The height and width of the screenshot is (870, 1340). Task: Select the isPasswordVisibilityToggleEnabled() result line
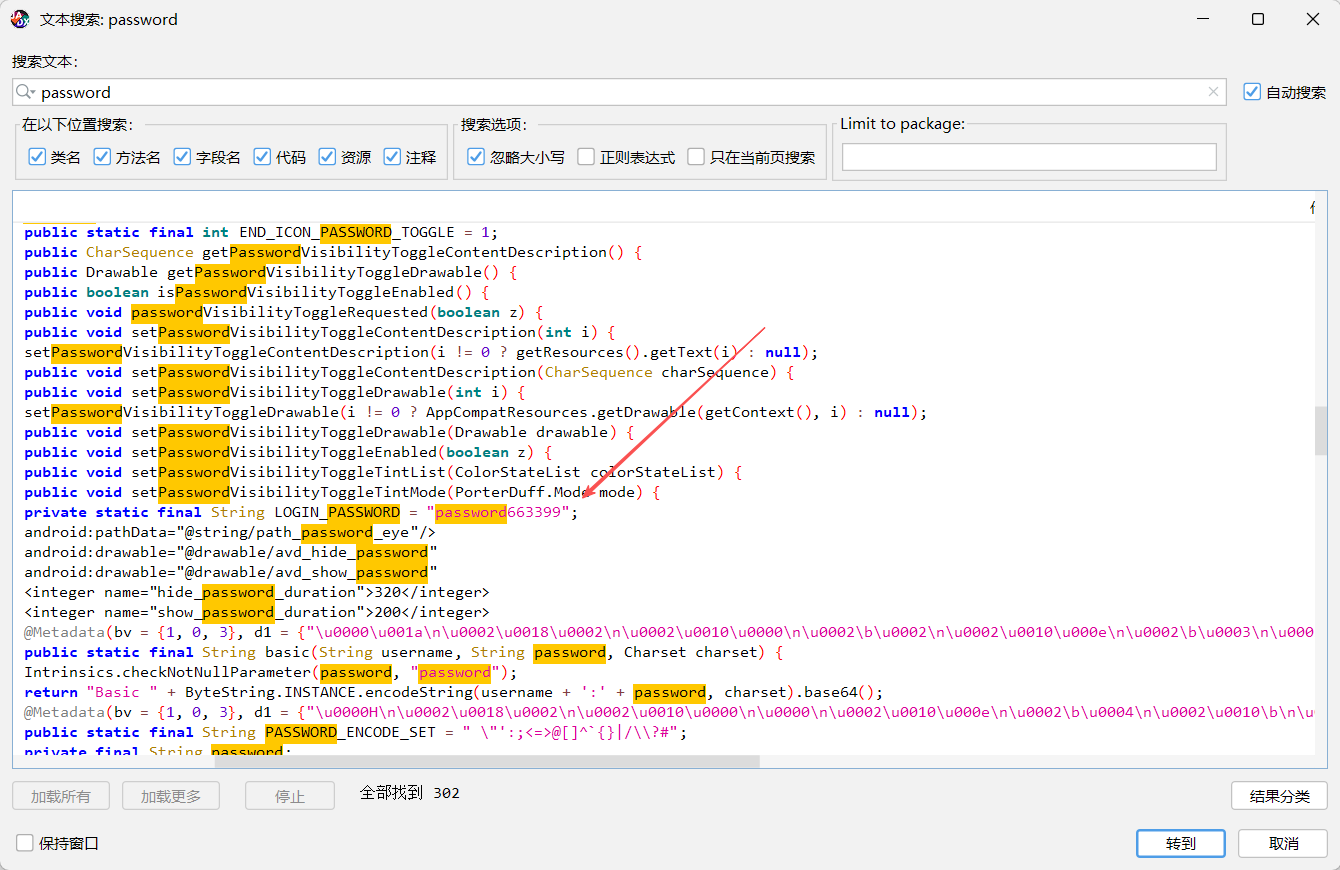coord(257,292)
